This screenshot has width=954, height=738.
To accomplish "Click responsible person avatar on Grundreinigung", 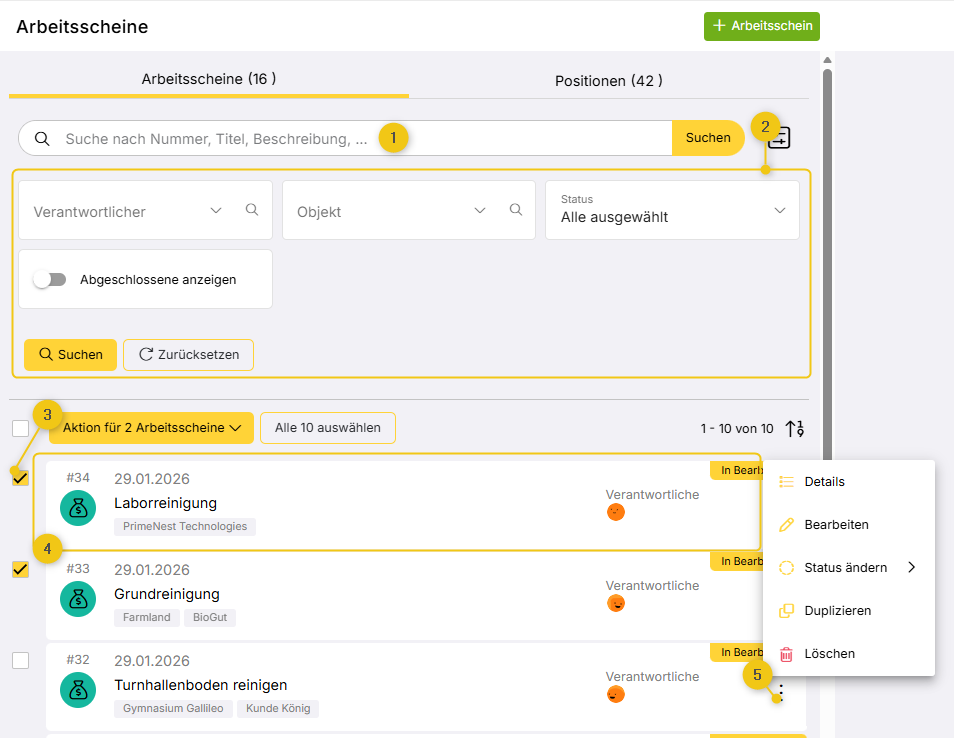I will (616, 603).
